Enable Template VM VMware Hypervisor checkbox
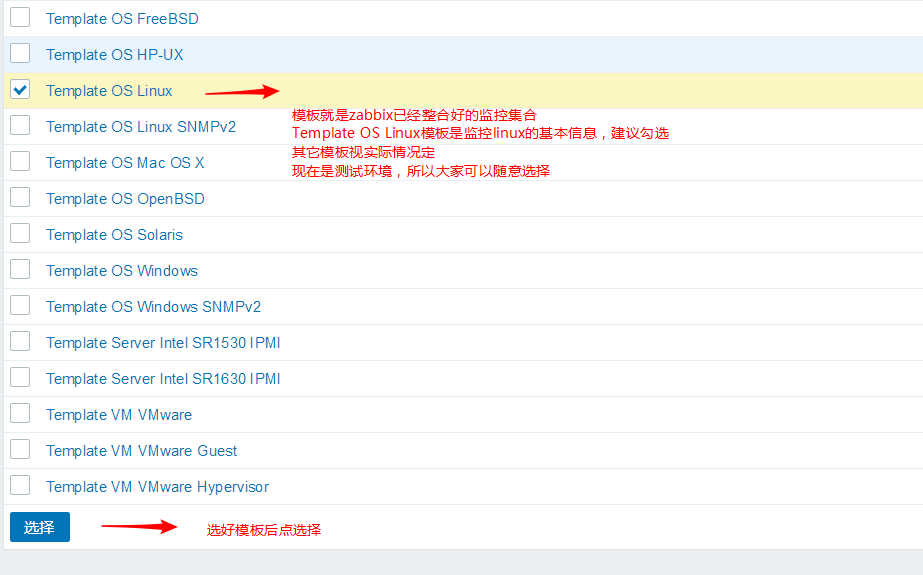 [20, 485]
